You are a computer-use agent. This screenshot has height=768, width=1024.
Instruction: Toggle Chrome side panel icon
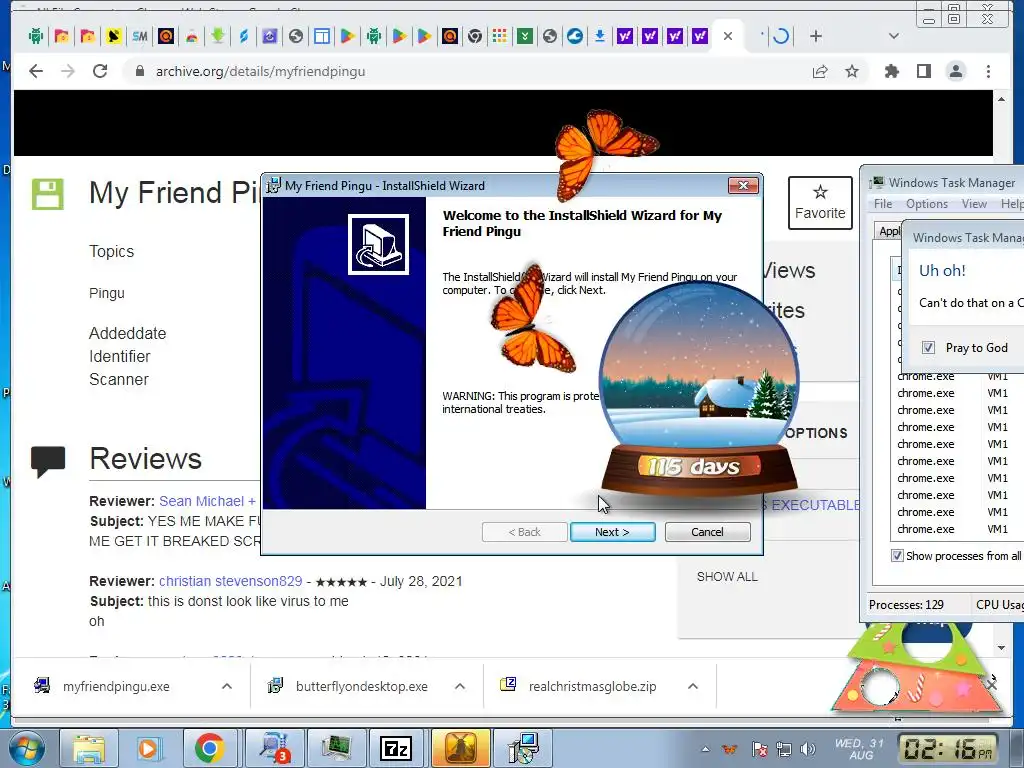pos(923,71)
